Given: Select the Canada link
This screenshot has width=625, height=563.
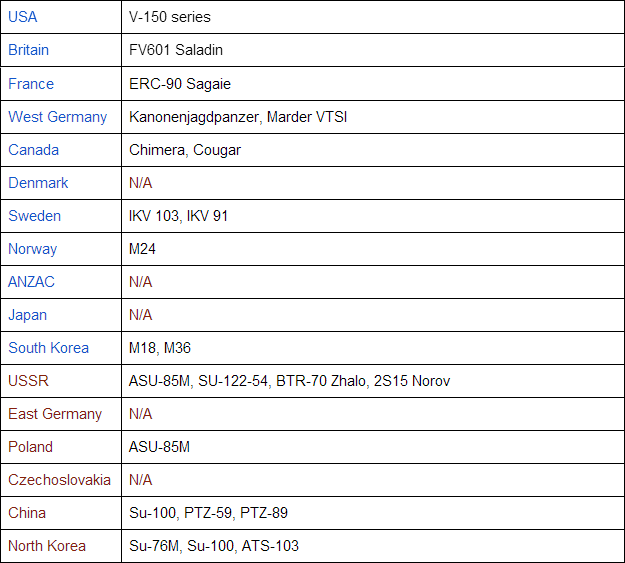Looking at the screenshot, I should (33, 149).
